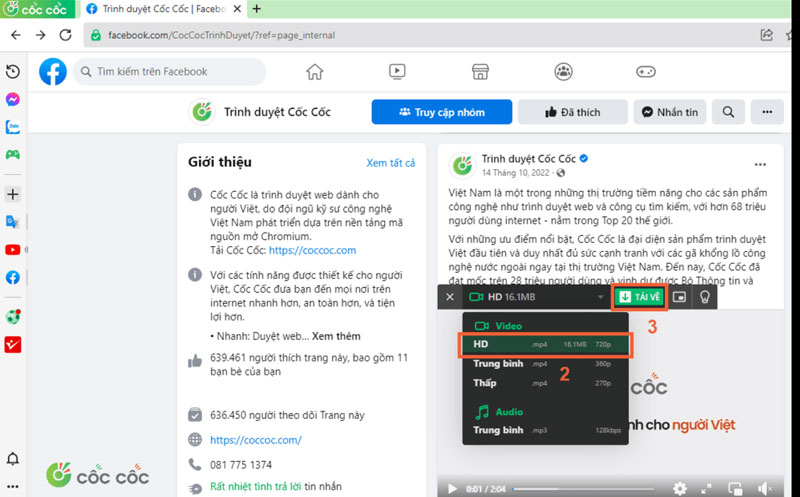The image size is (800, 497).
Task: Open Facebook Marketplace icon
Action: [x=480, y=71]
